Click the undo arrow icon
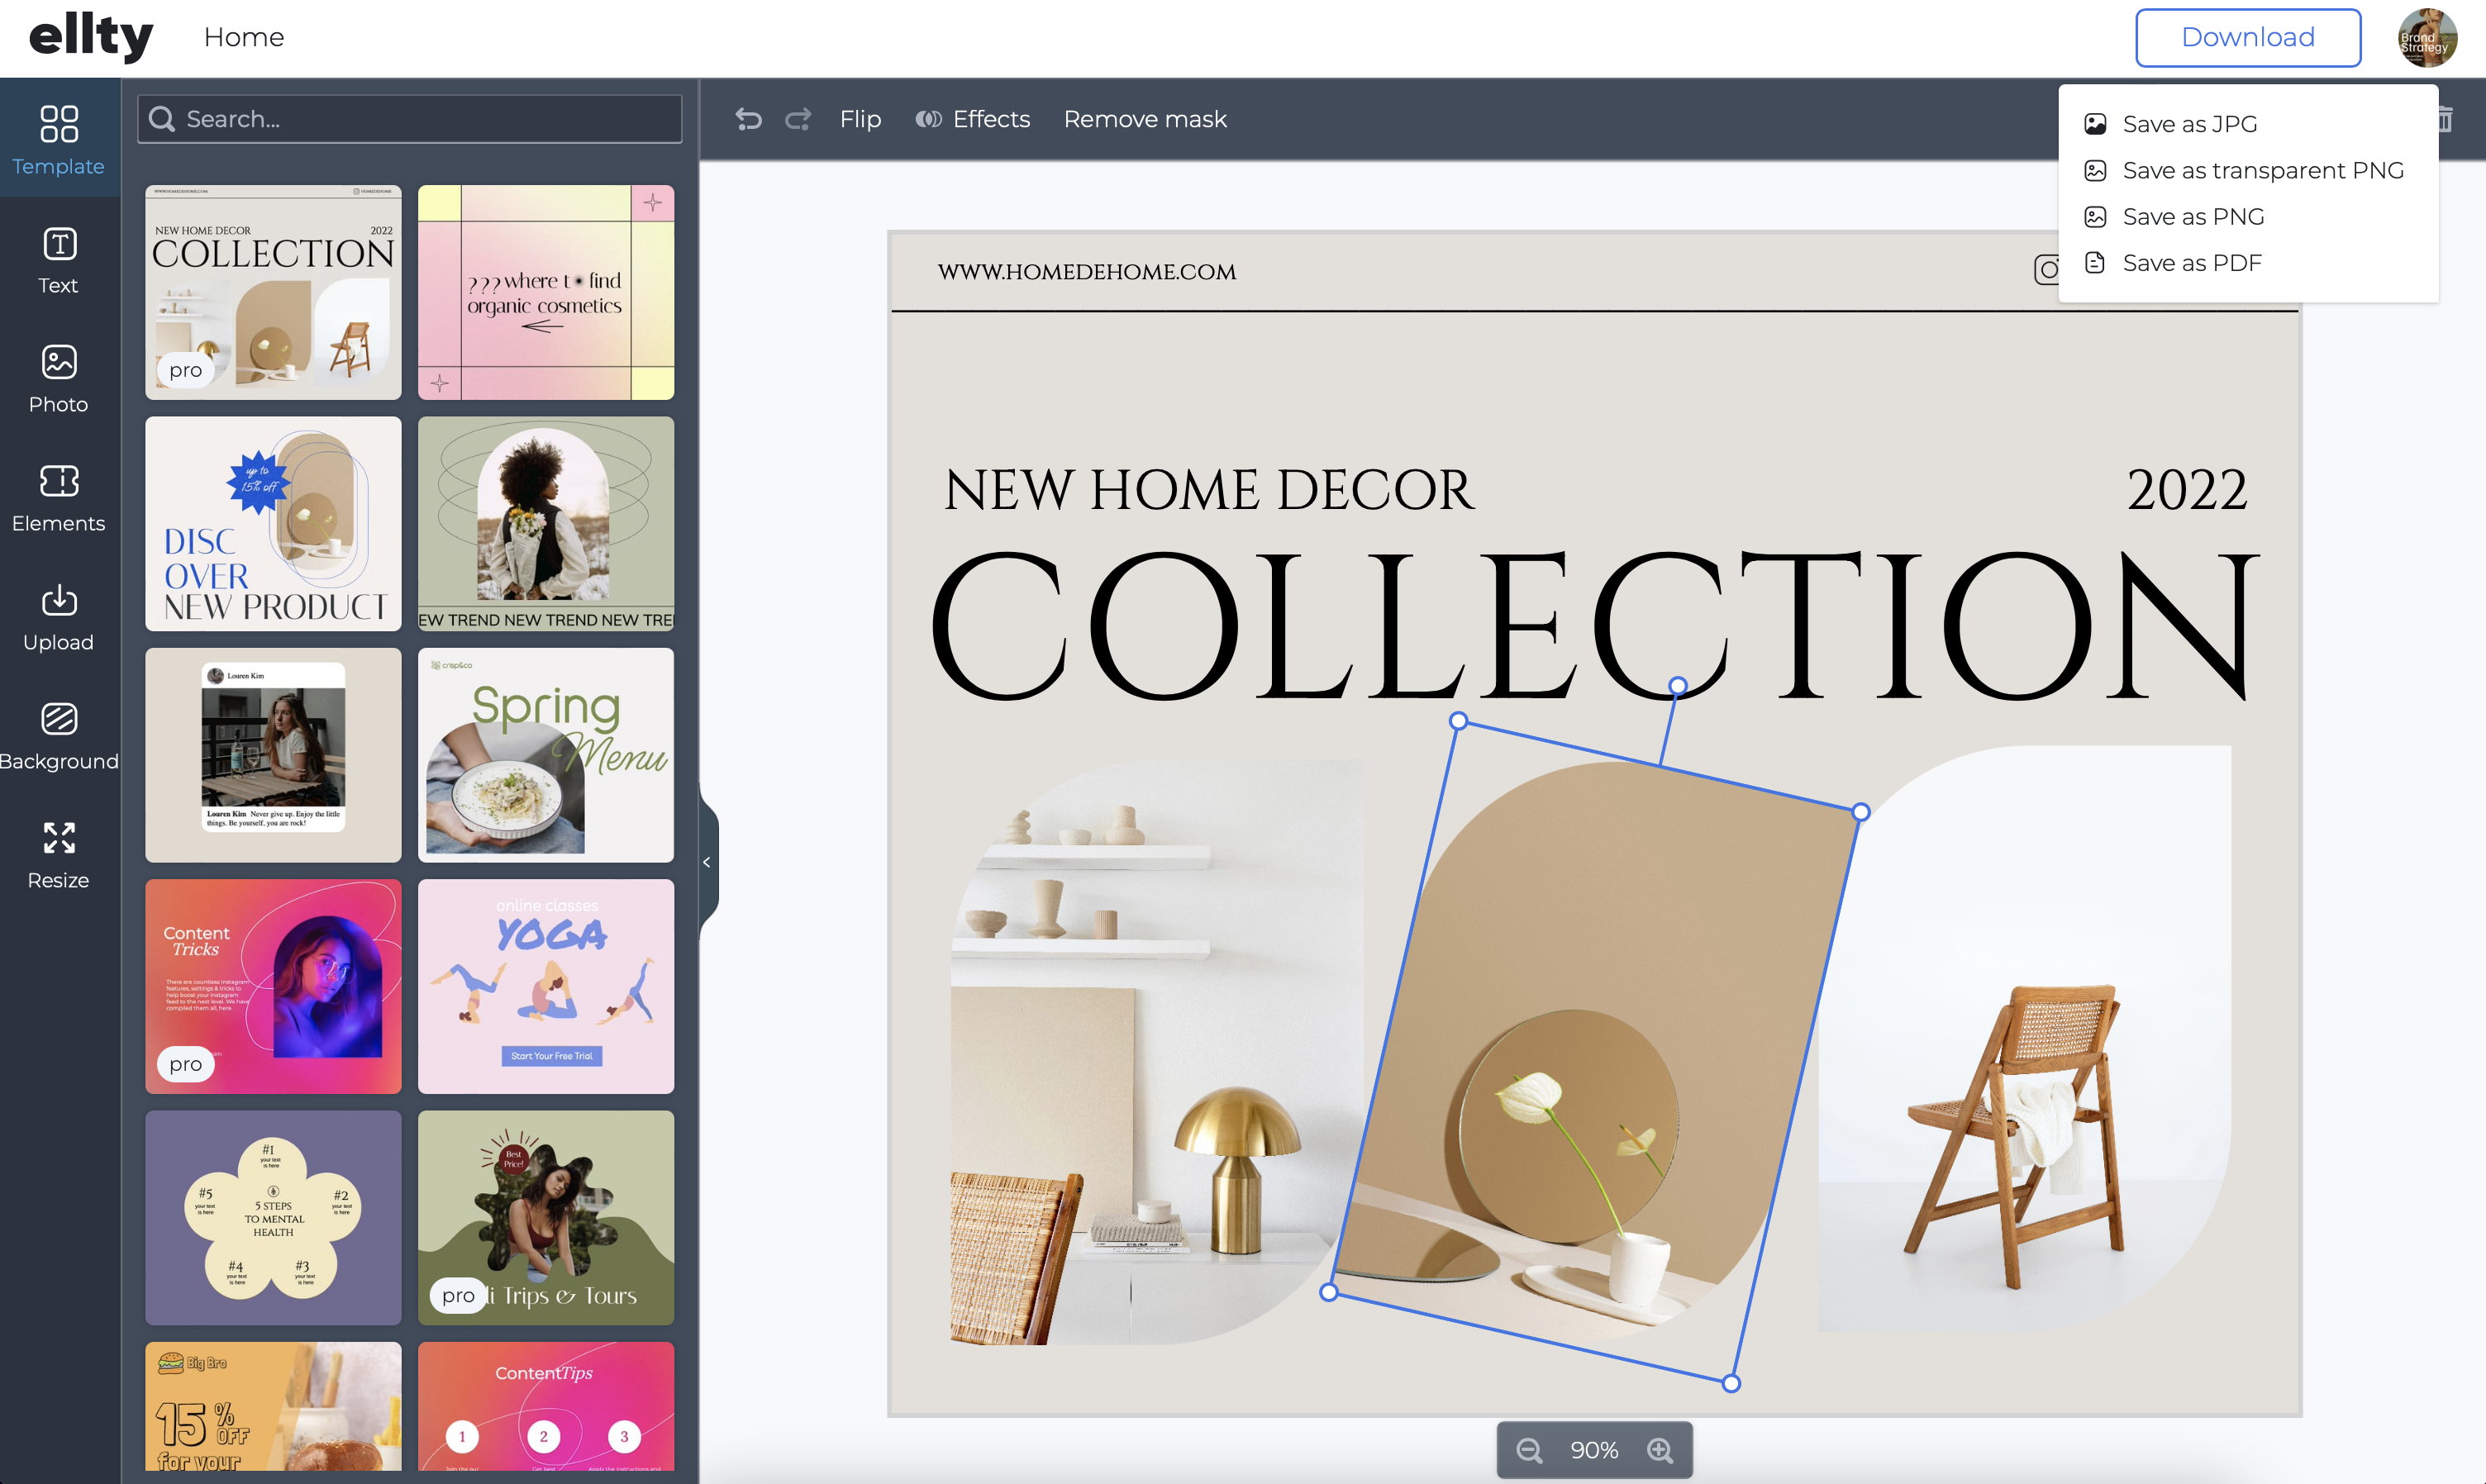Viewport: 2486px width, 1484px height. coord(748,119)
